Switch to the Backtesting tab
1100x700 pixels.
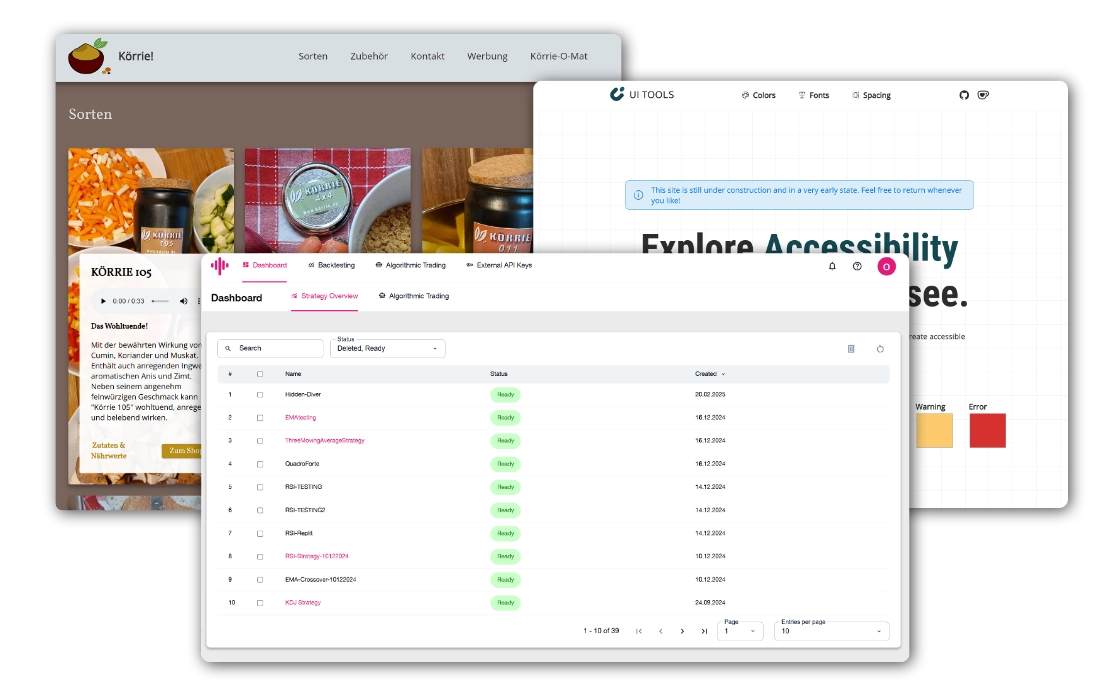pos(330,265)
